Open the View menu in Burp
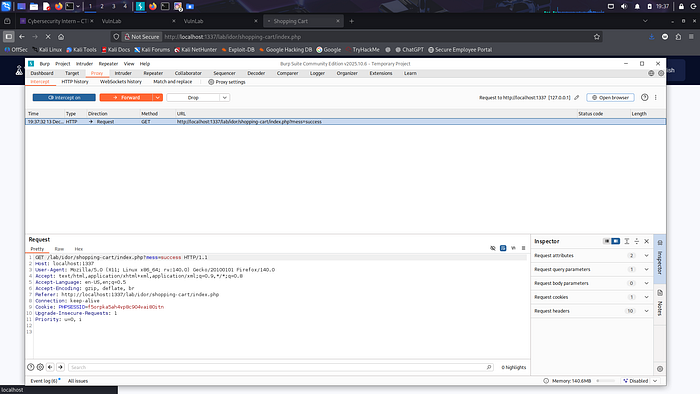The width and height of the screenshot is (700, 394). point(129,64)
